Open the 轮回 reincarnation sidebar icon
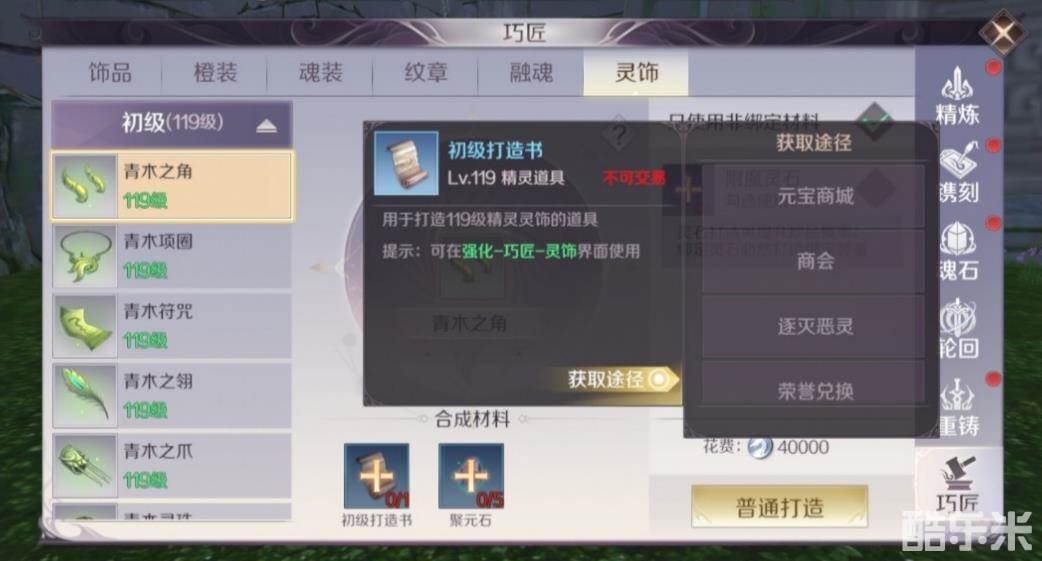The image size is (1042, 561). (958, 327)
